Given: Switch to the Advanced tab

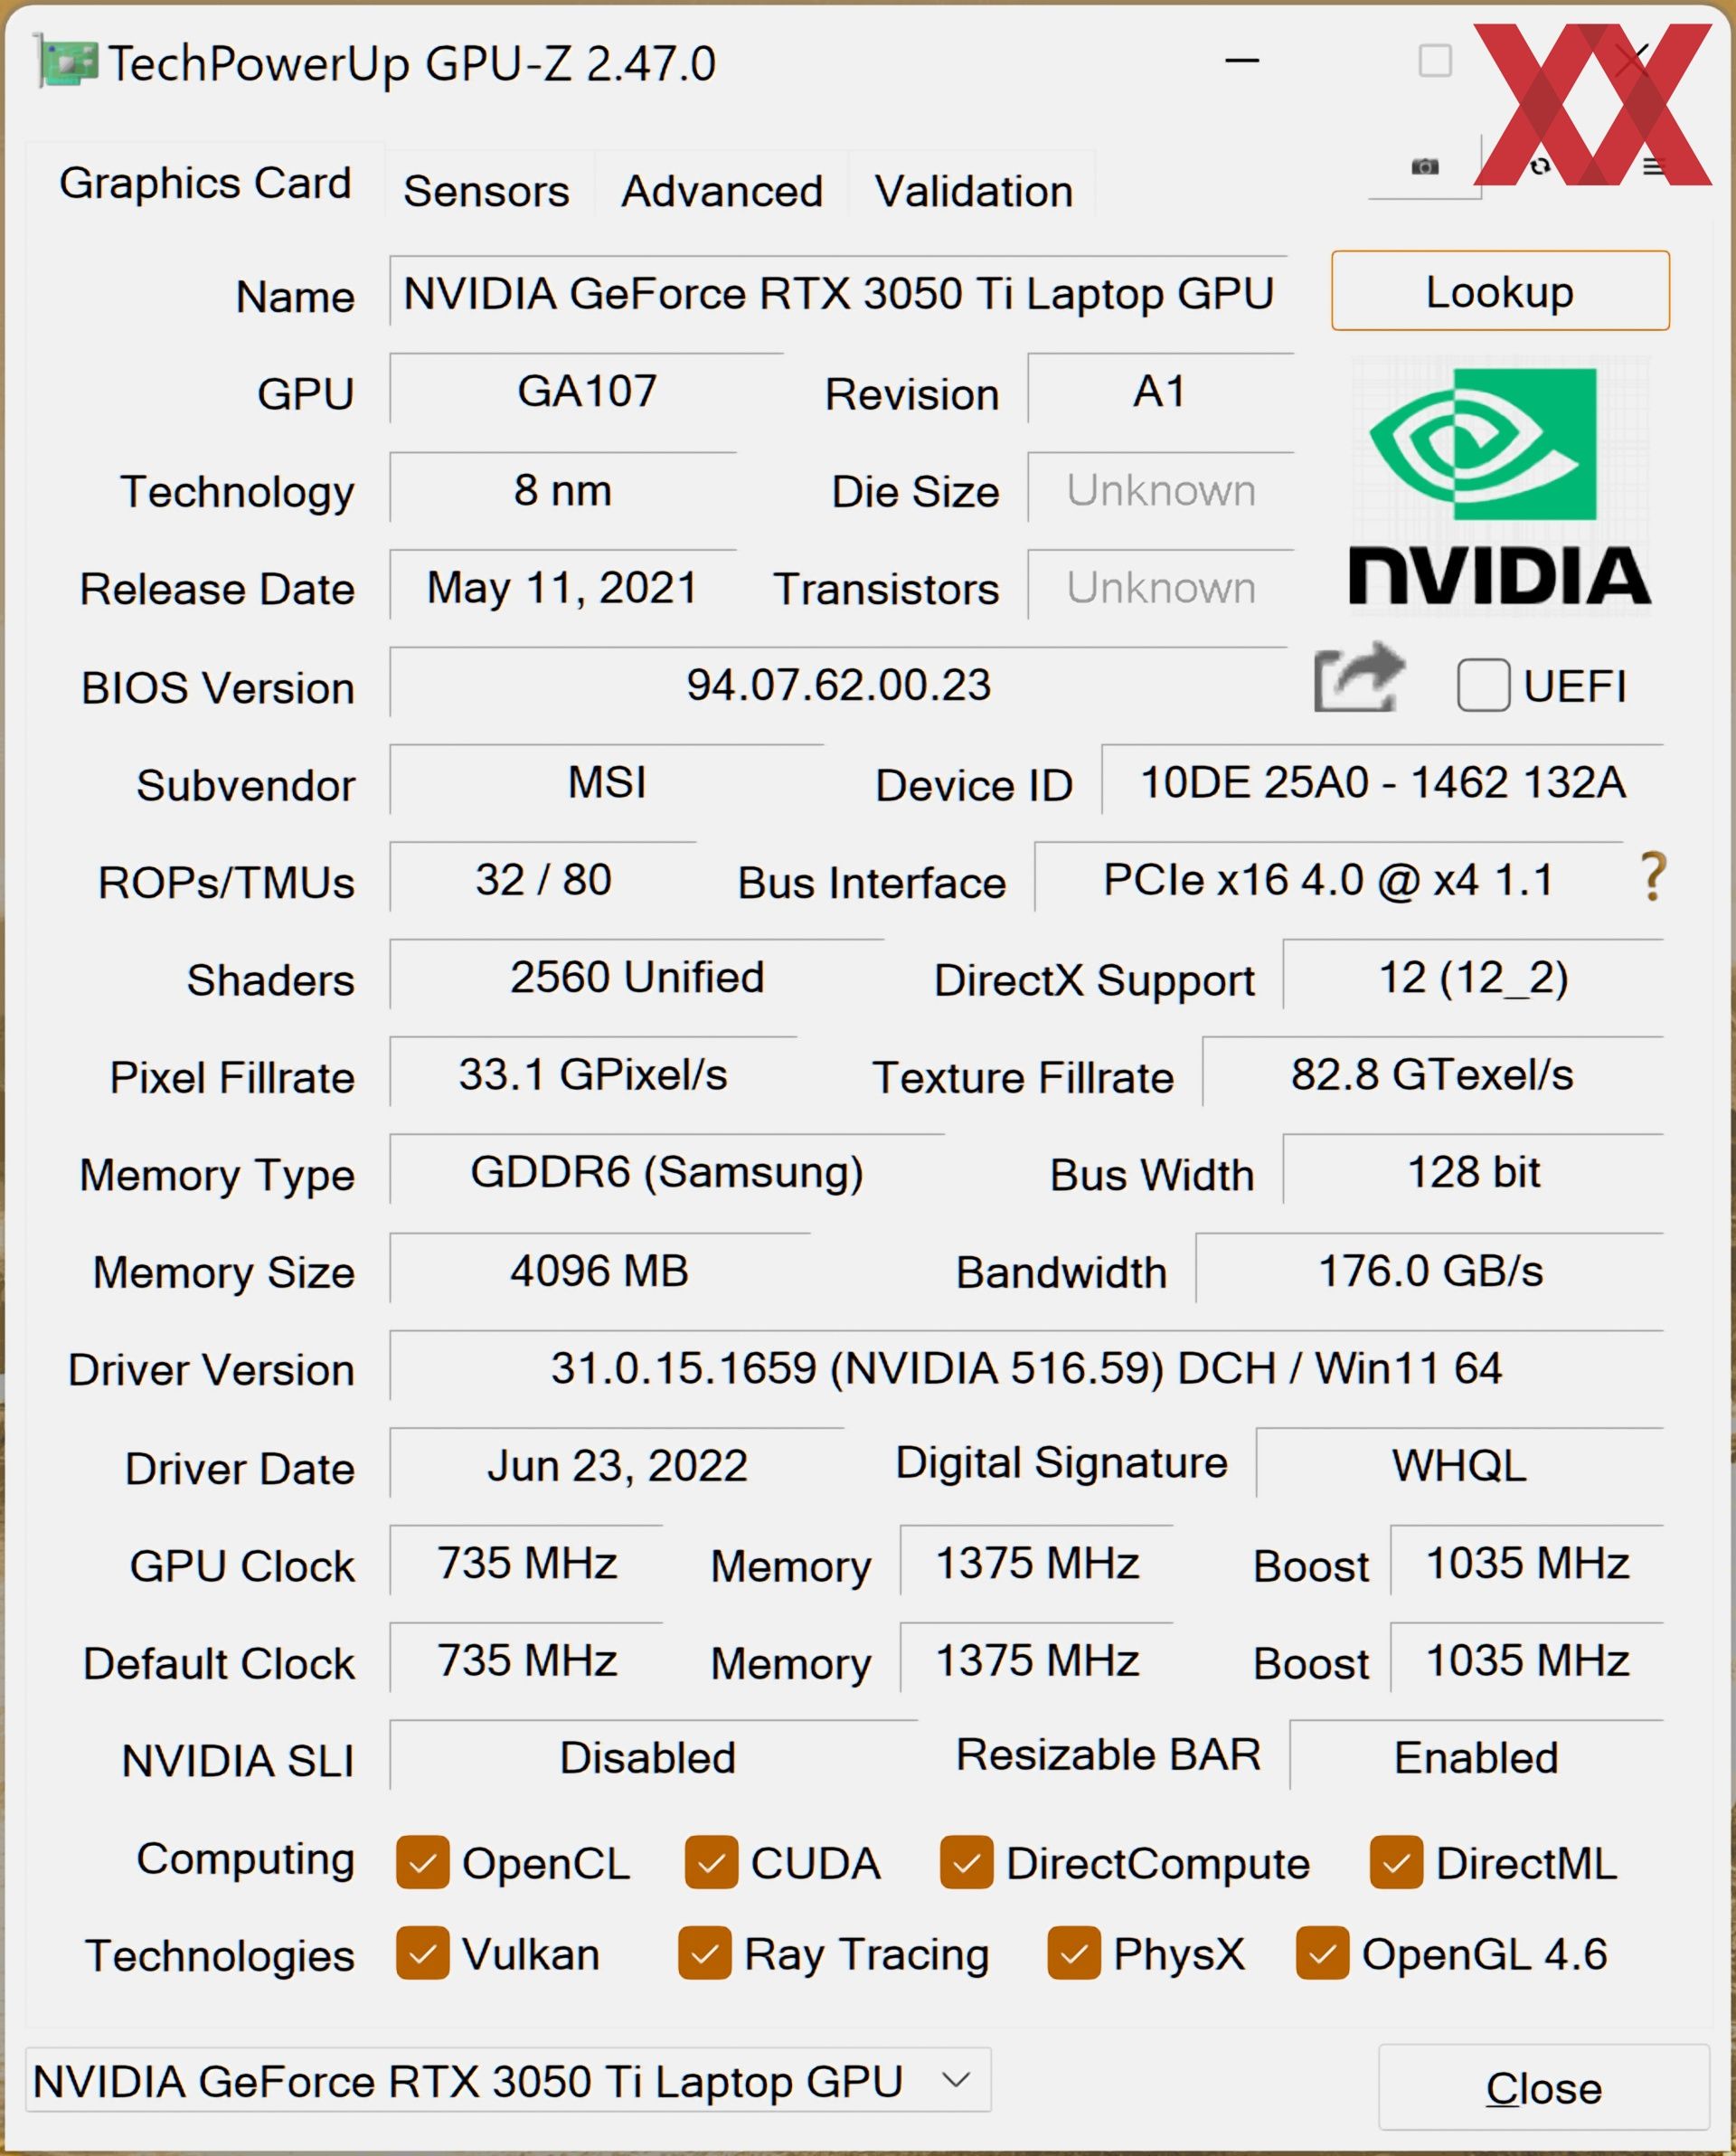Looking at the screenshot, I should point(722,190).
